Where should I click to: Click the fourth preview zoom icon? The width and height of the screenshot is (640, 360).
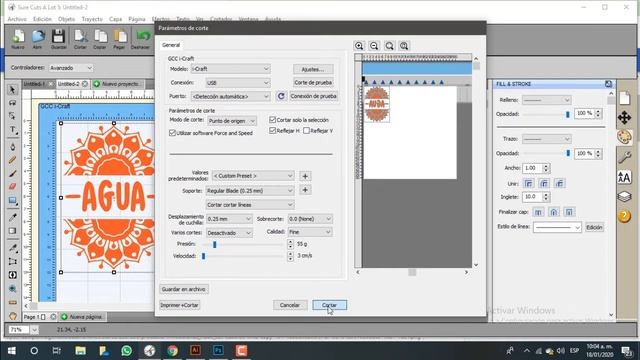[x=404, y=46]
